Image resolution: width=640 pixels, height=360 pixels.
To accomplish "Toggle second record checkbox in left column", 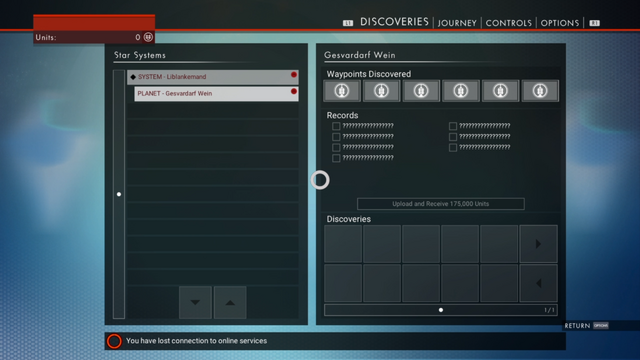I will coord(336,137).
